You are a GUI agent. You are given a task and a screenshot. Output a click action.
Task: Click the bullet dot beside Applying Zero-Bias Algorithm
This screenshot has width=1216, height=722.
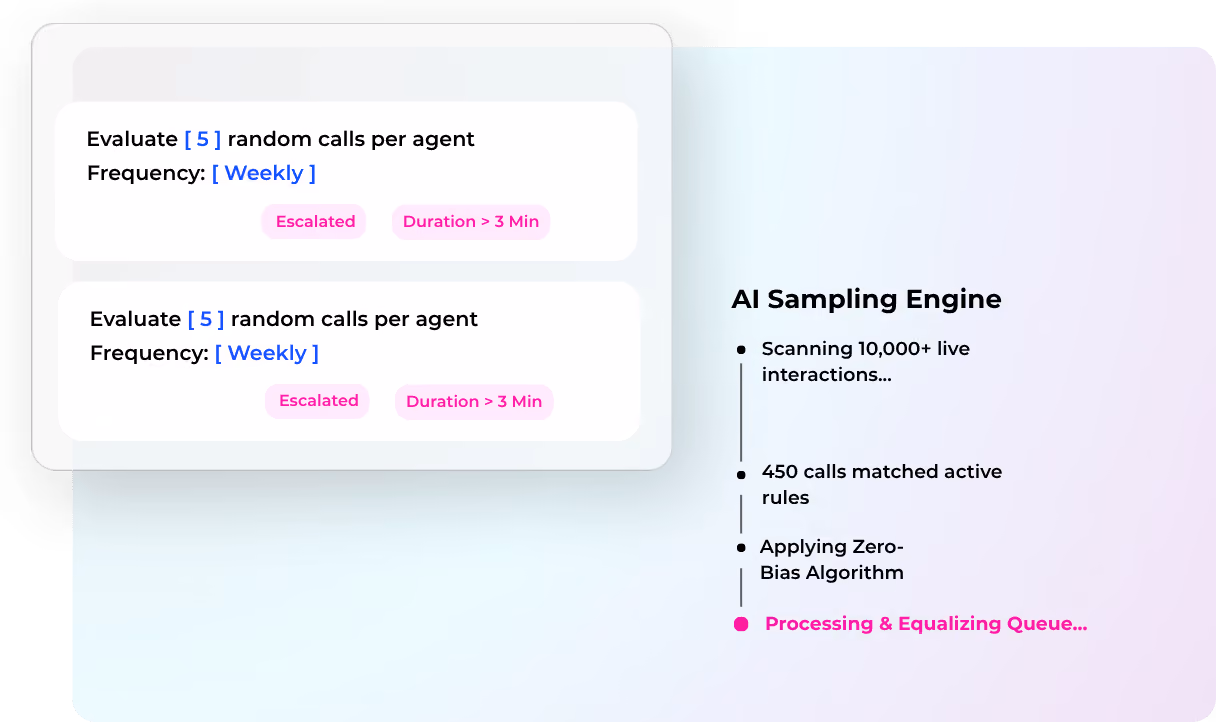tap(741, 548)
